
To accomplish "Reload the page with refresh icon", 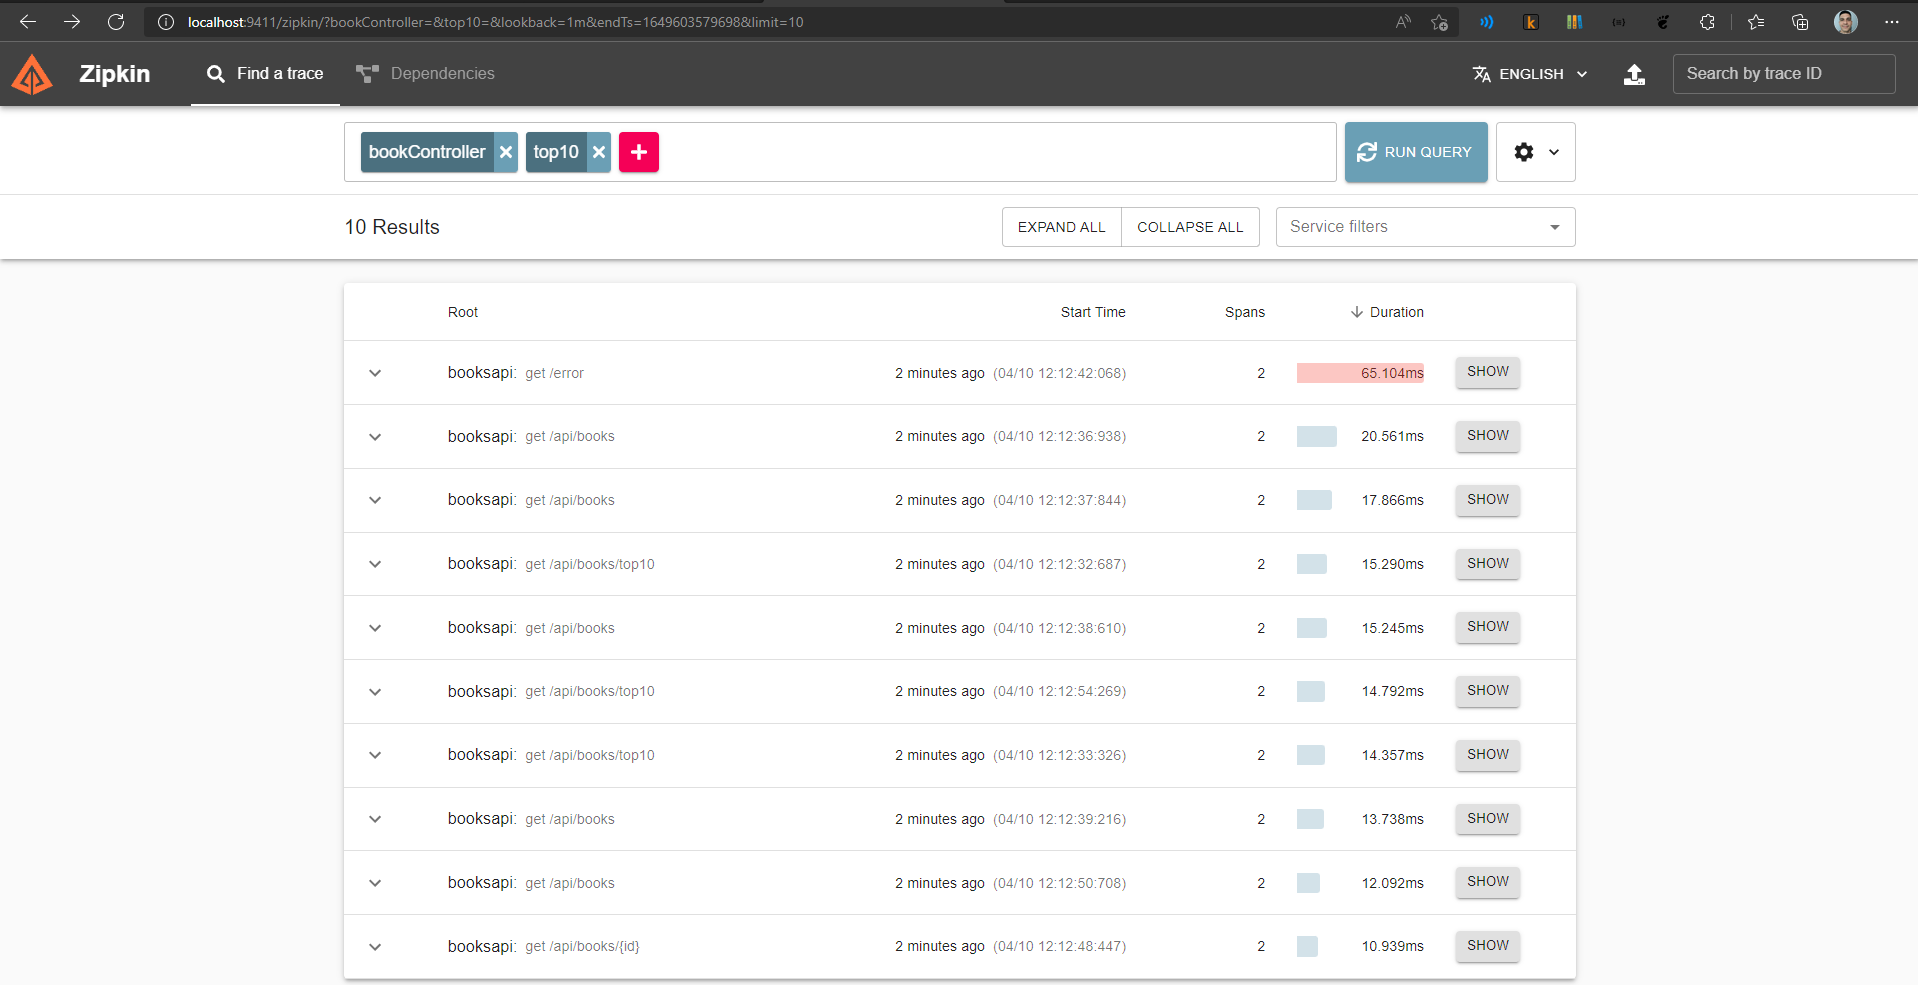I will [116, 21].
